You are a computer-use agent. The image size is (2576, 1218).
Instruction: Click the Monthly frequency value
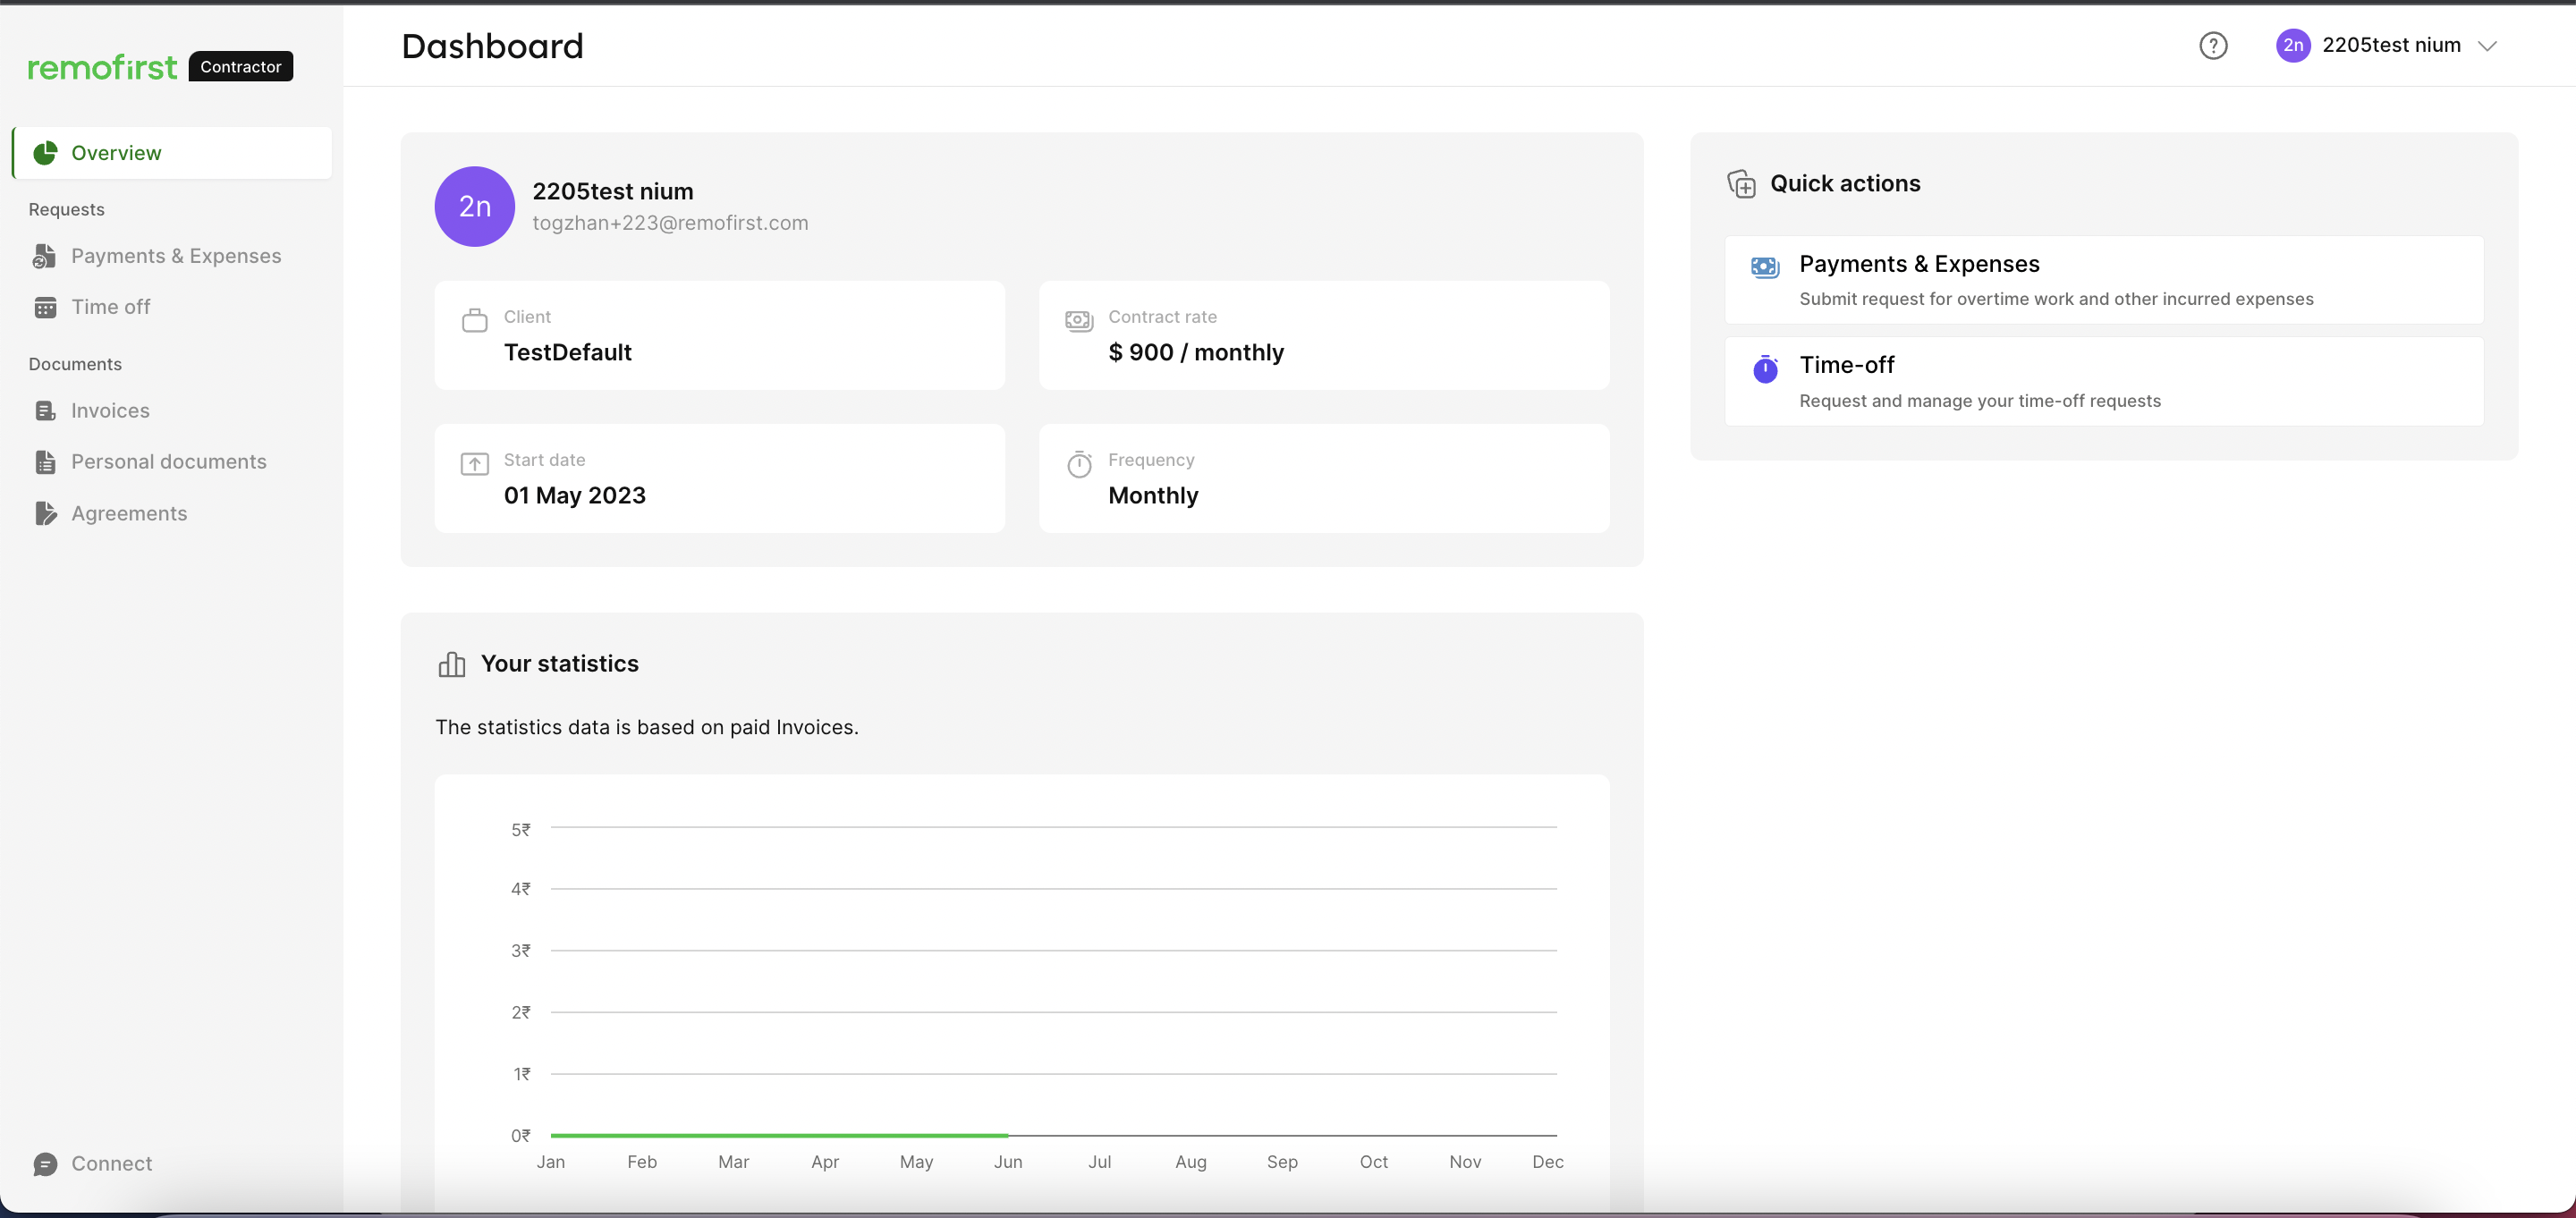click(1153, 495)
